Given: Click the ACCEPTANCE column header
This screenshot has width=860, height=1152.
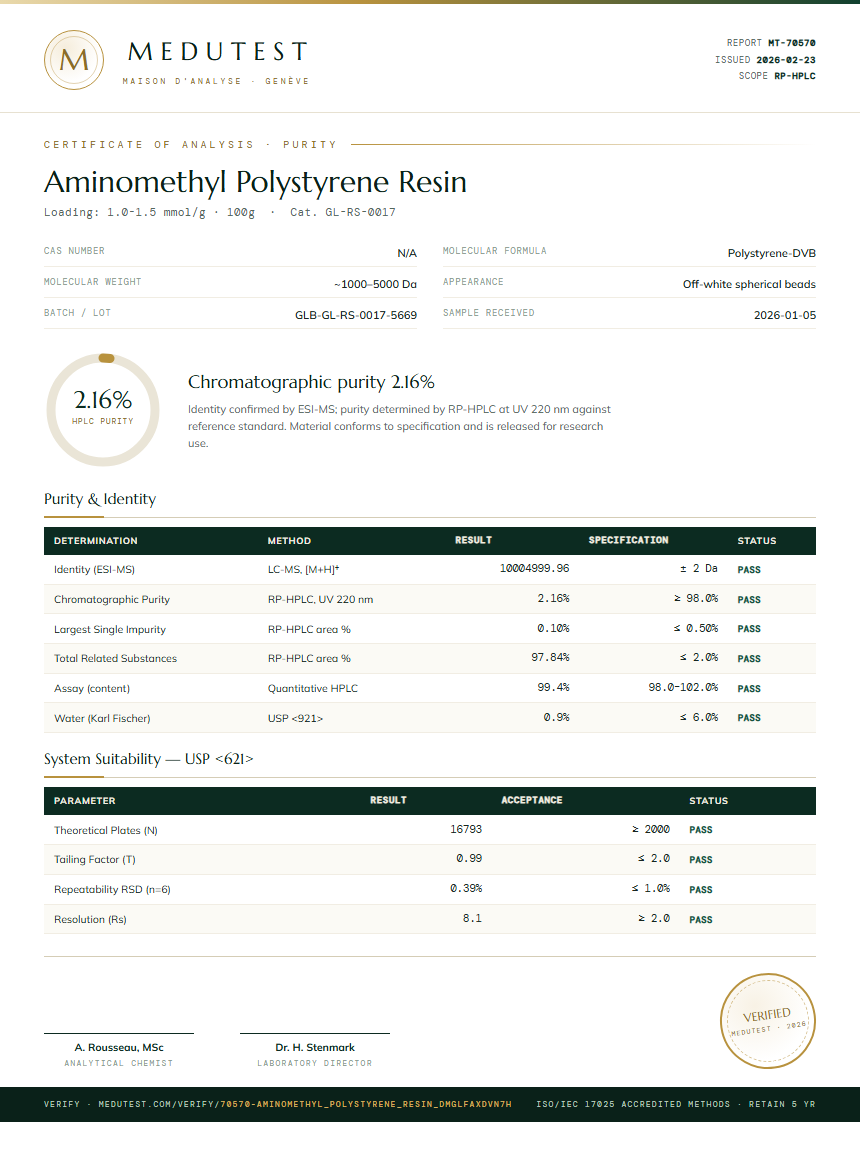Looking at the screenshot, I should tap(532, 800).
